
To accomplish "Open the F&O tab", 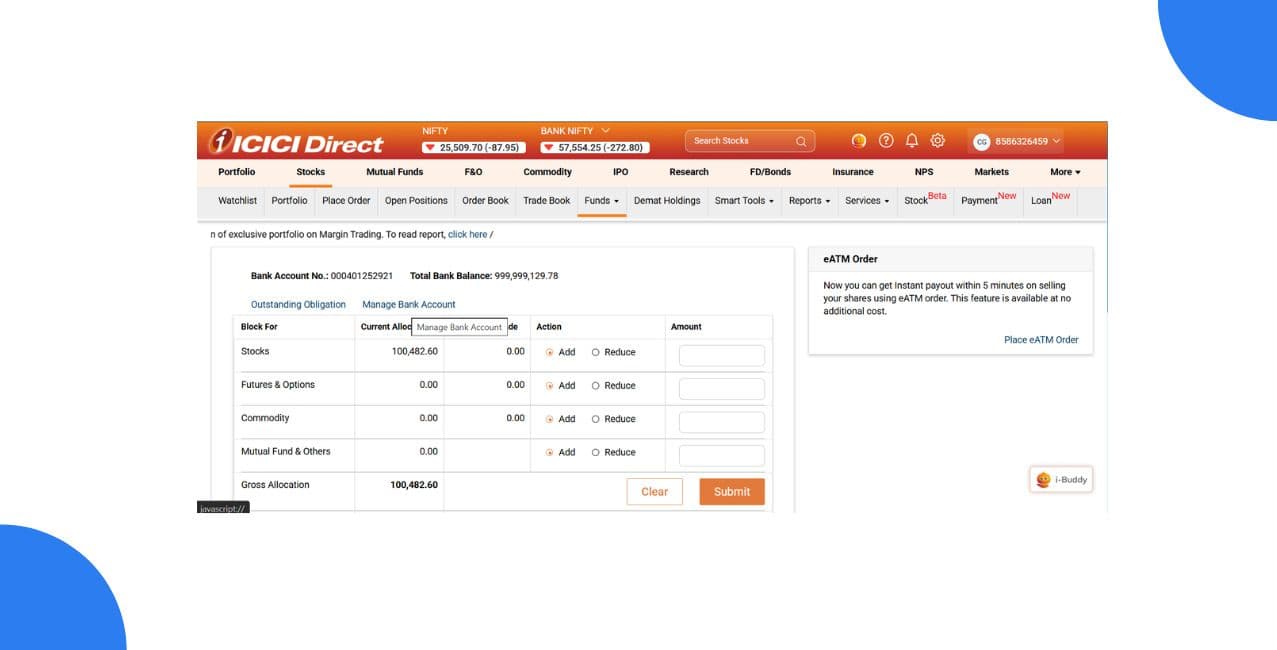I will pyautogui.click(x=473, y=172).
